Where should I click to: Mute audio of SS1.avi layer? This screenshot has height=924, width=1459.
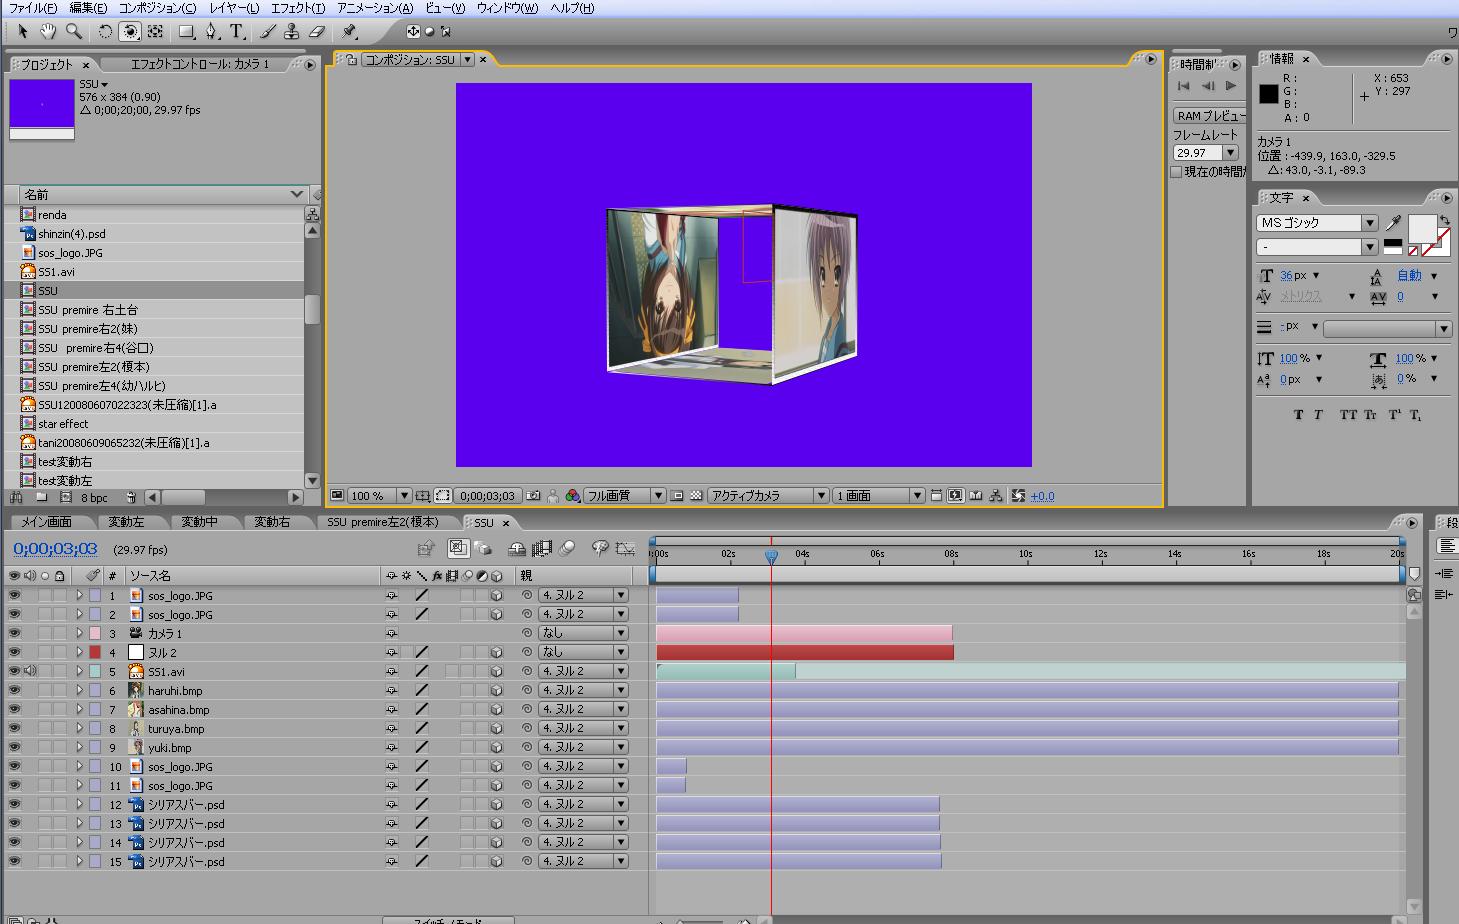click(28, 671)
